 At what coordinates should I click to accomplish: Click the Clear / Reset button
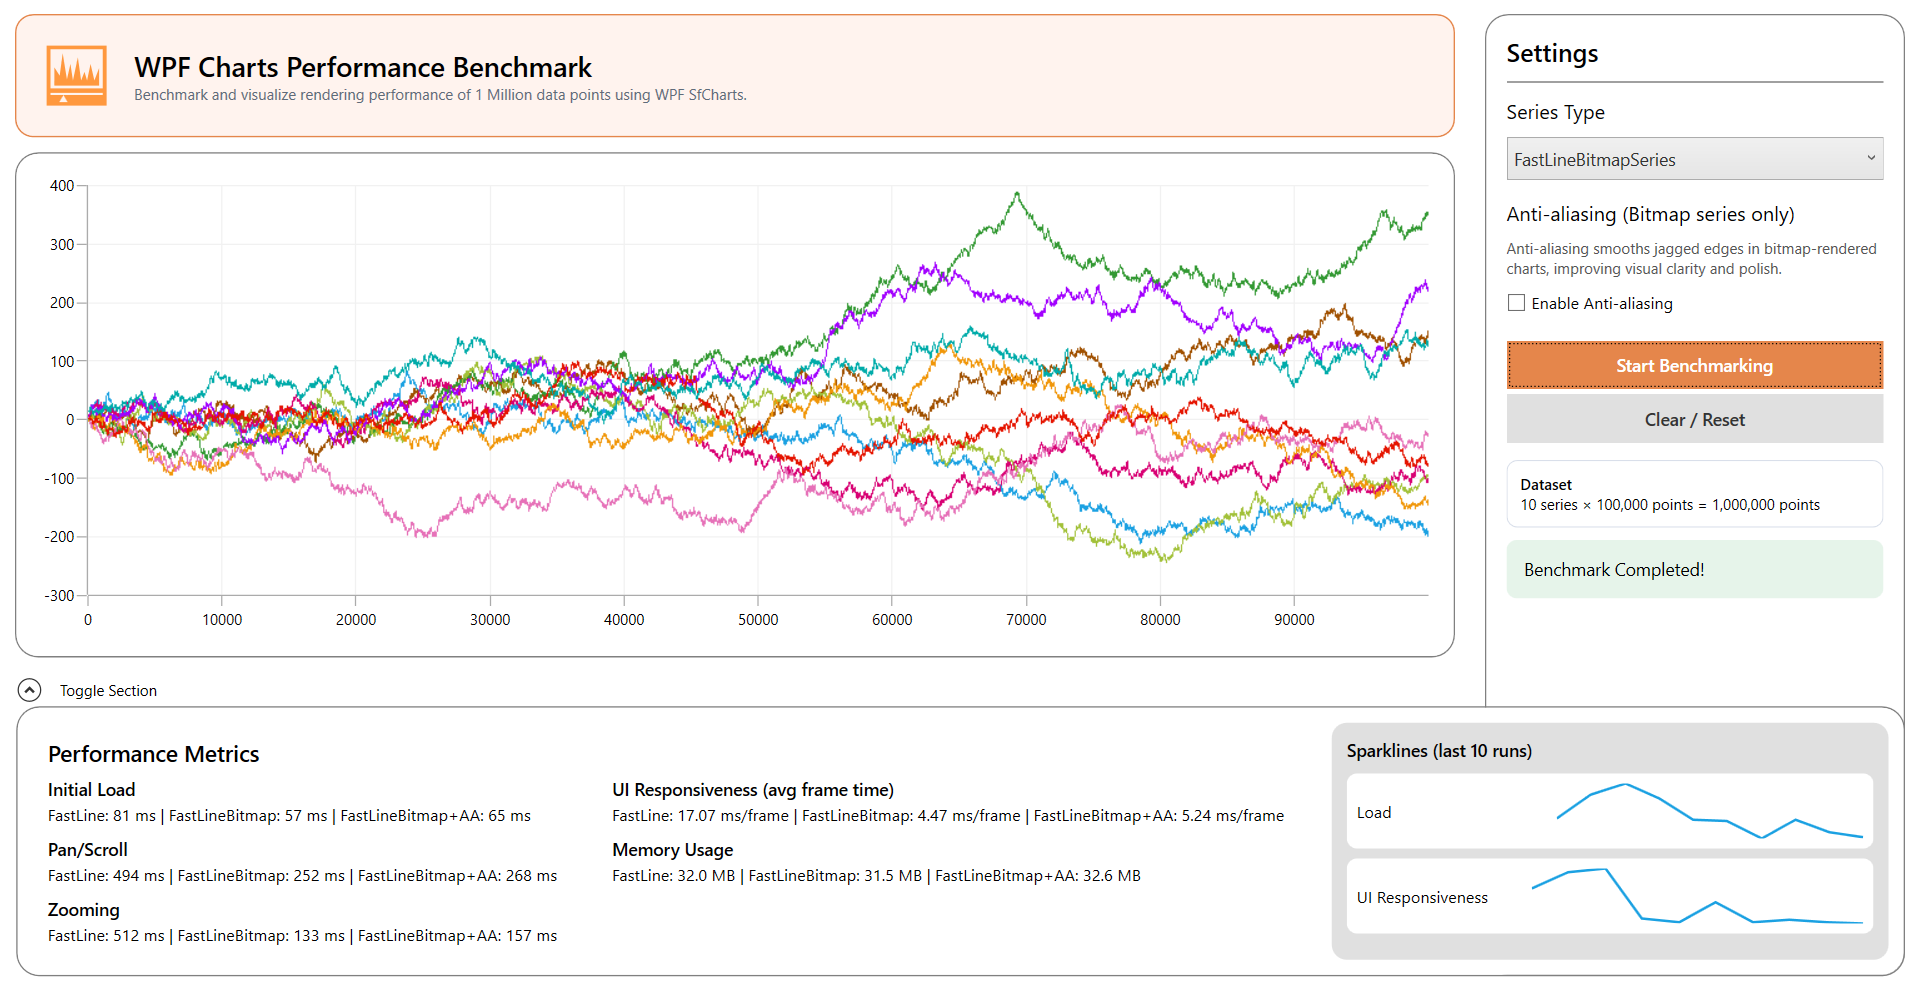pyautogui.click(x=1694, y=419)
